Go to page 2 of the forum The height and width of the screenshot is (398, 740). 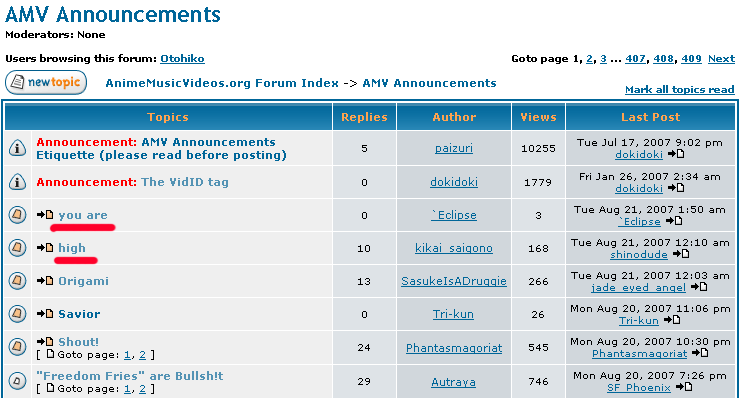click(589, 59)
